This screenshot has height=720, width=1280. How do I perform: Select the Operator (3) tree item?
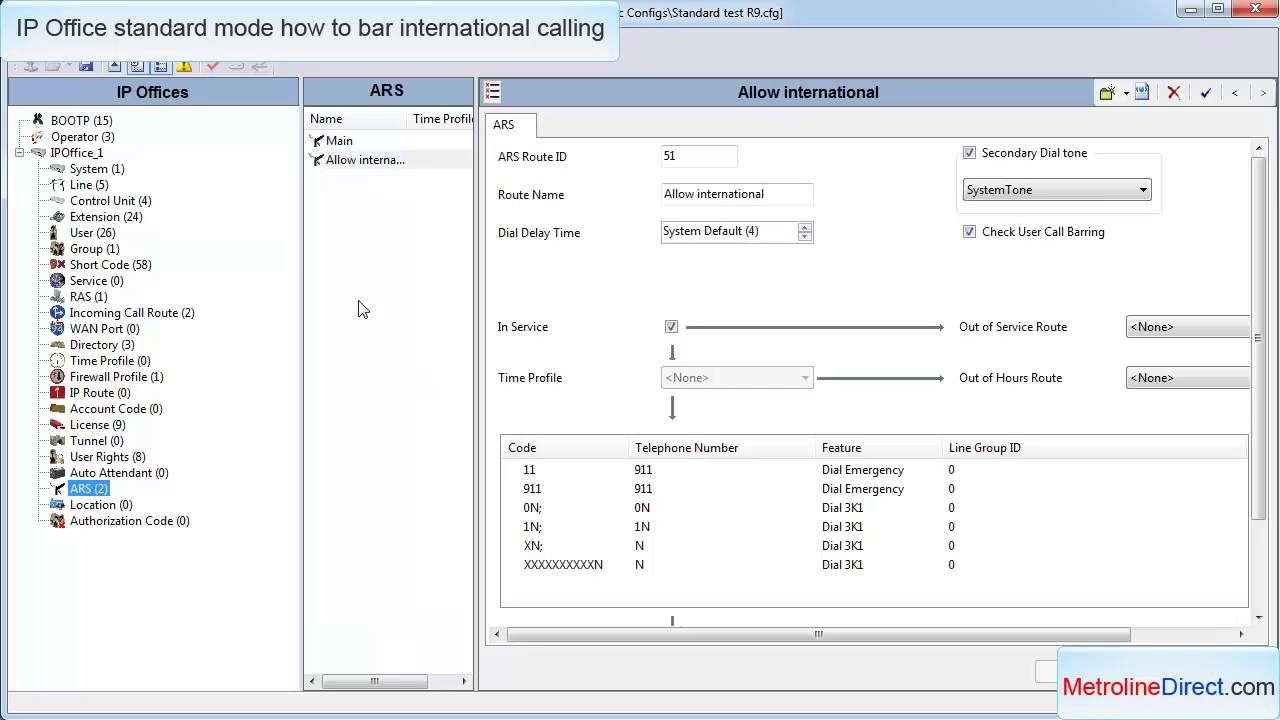[83, 137]
